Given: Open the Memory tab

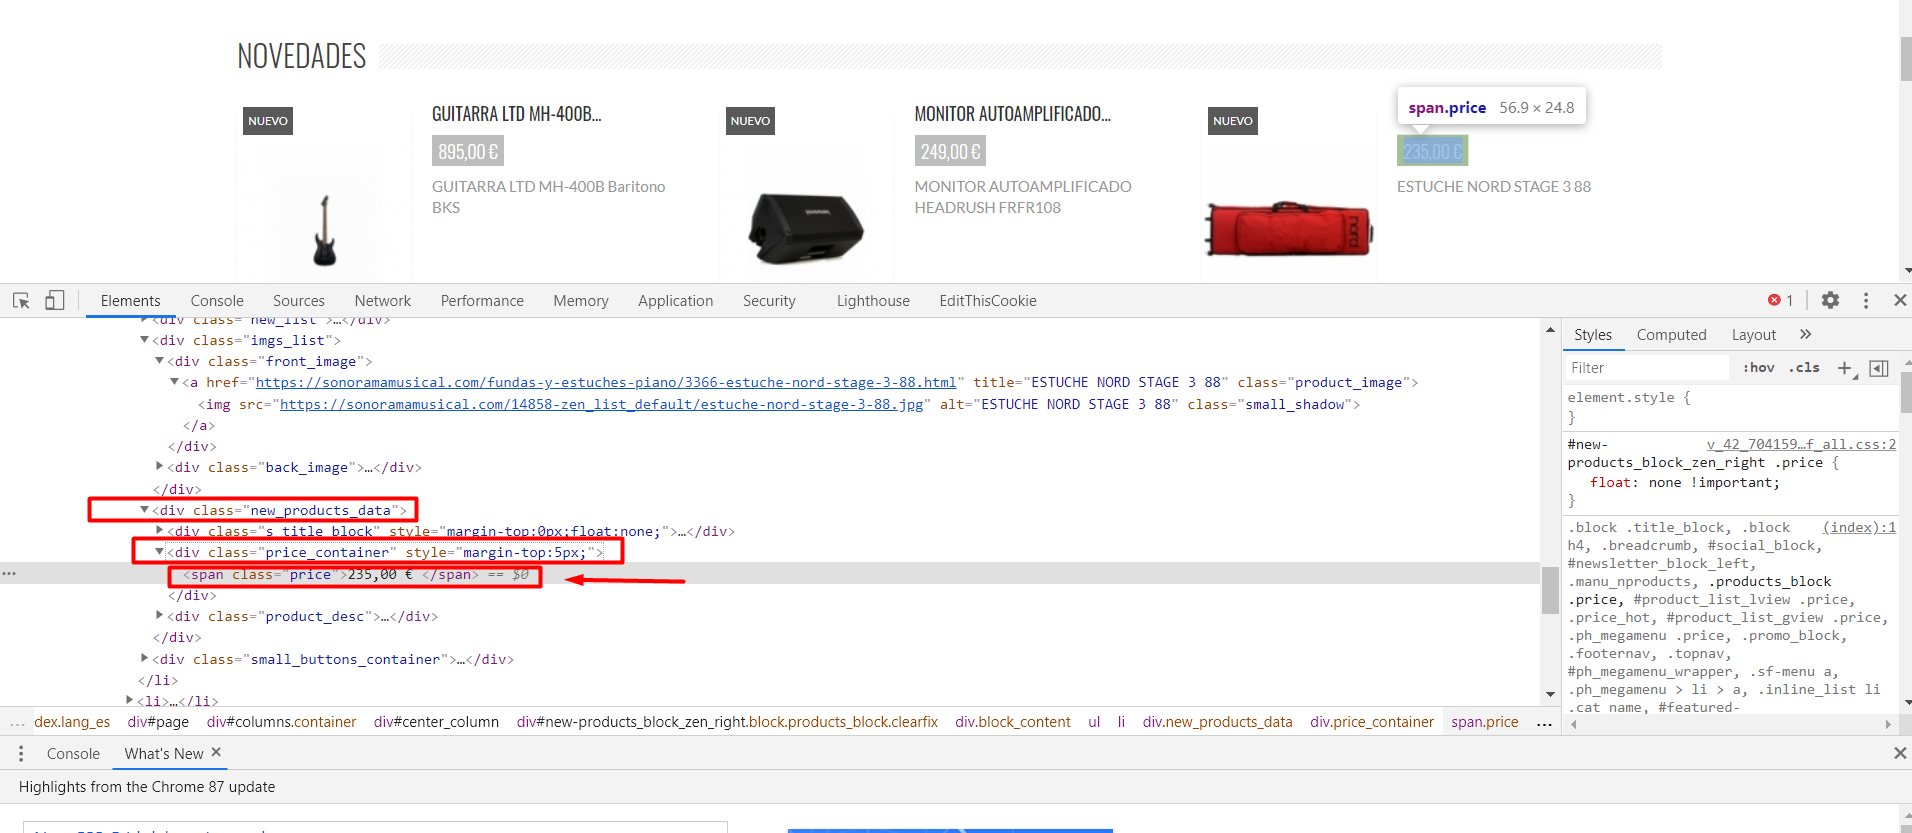Looking at the screenshot, I should pyautogui.click(x=581, y=300).
